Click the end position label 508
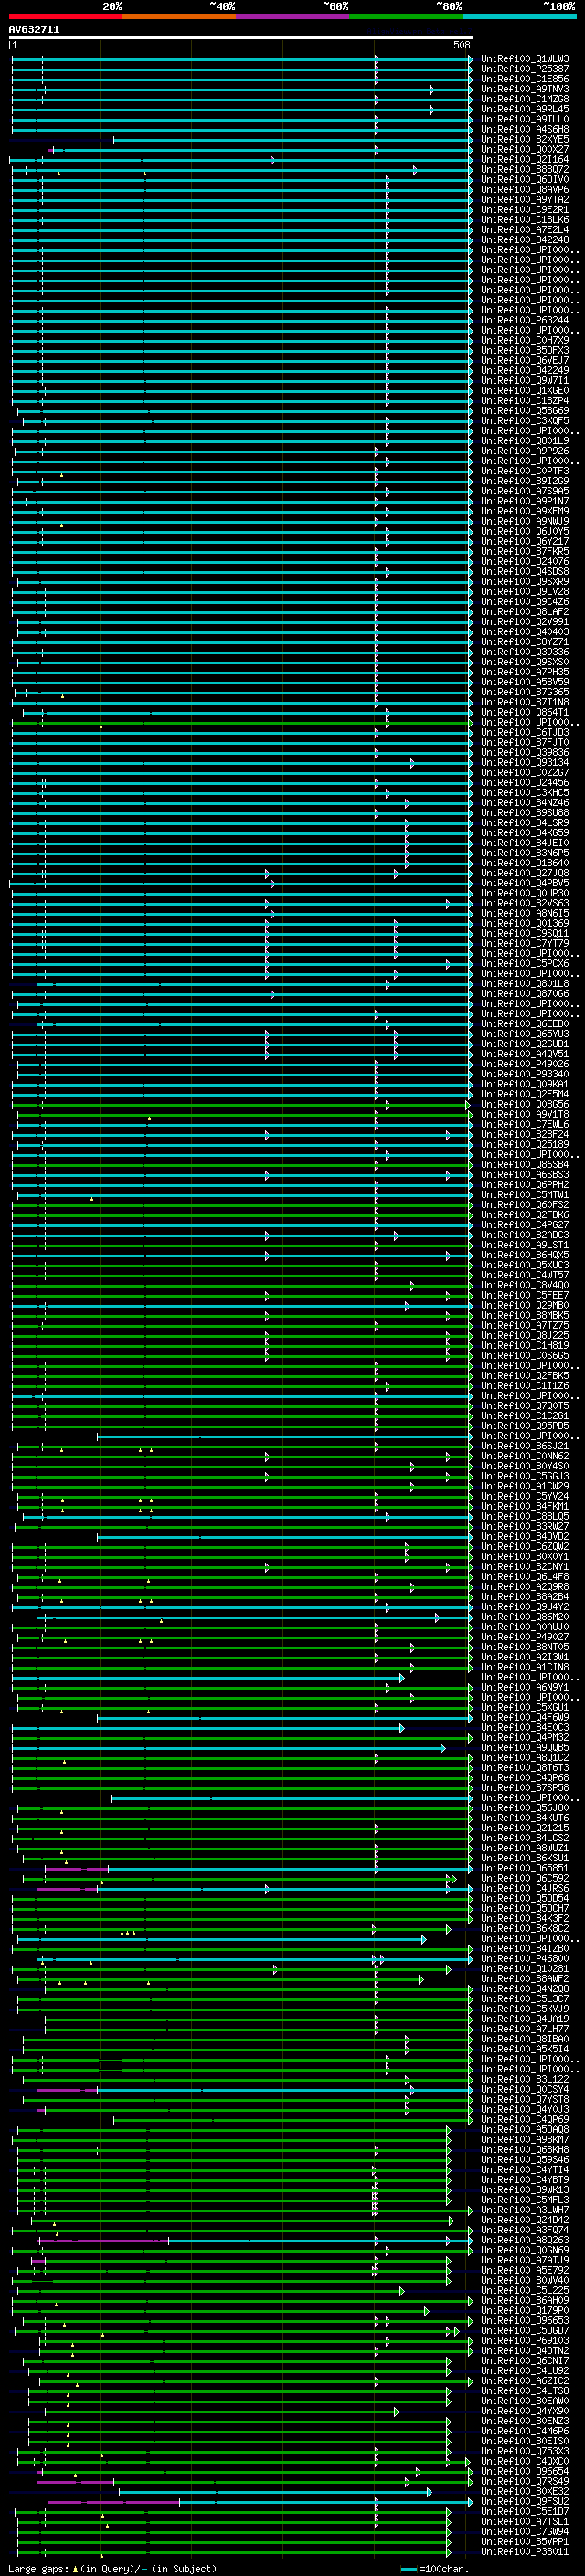Image resolution: width=585 pixels, height=2576 pixels. coord(462,45)
